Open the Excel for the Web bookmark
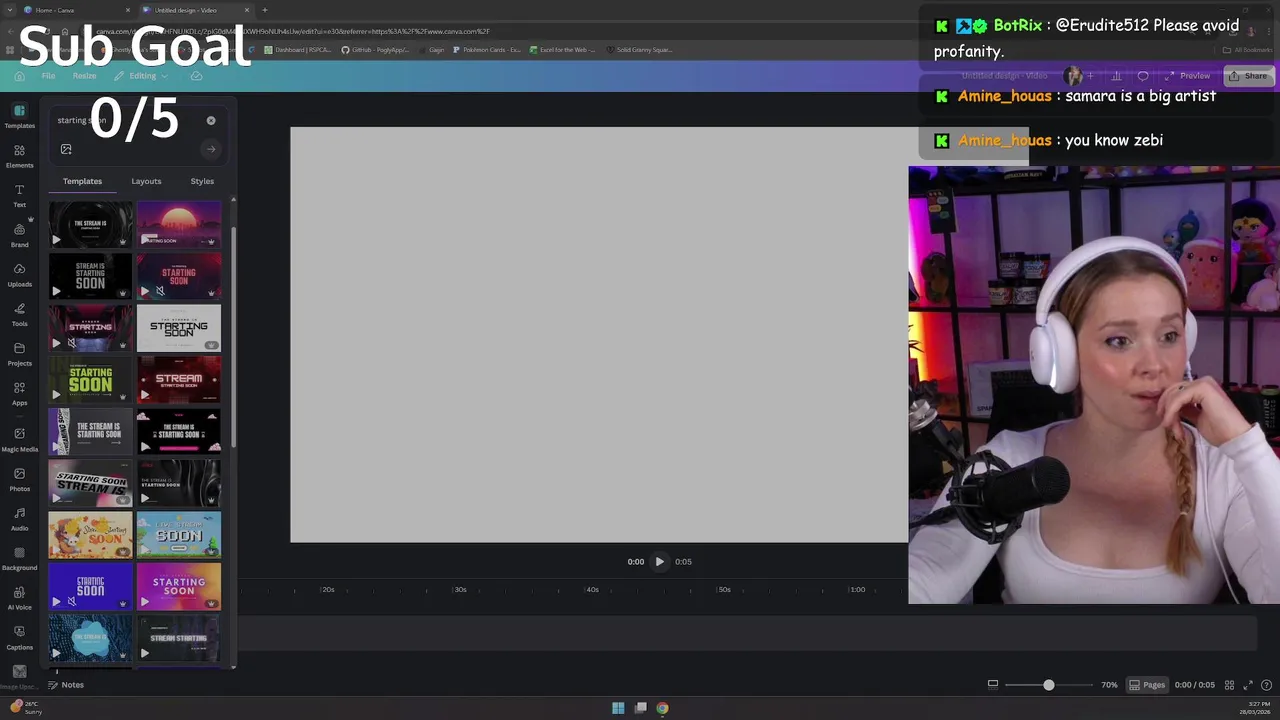The width and height of the screenshot is (1280, 720). coord(562,49)
